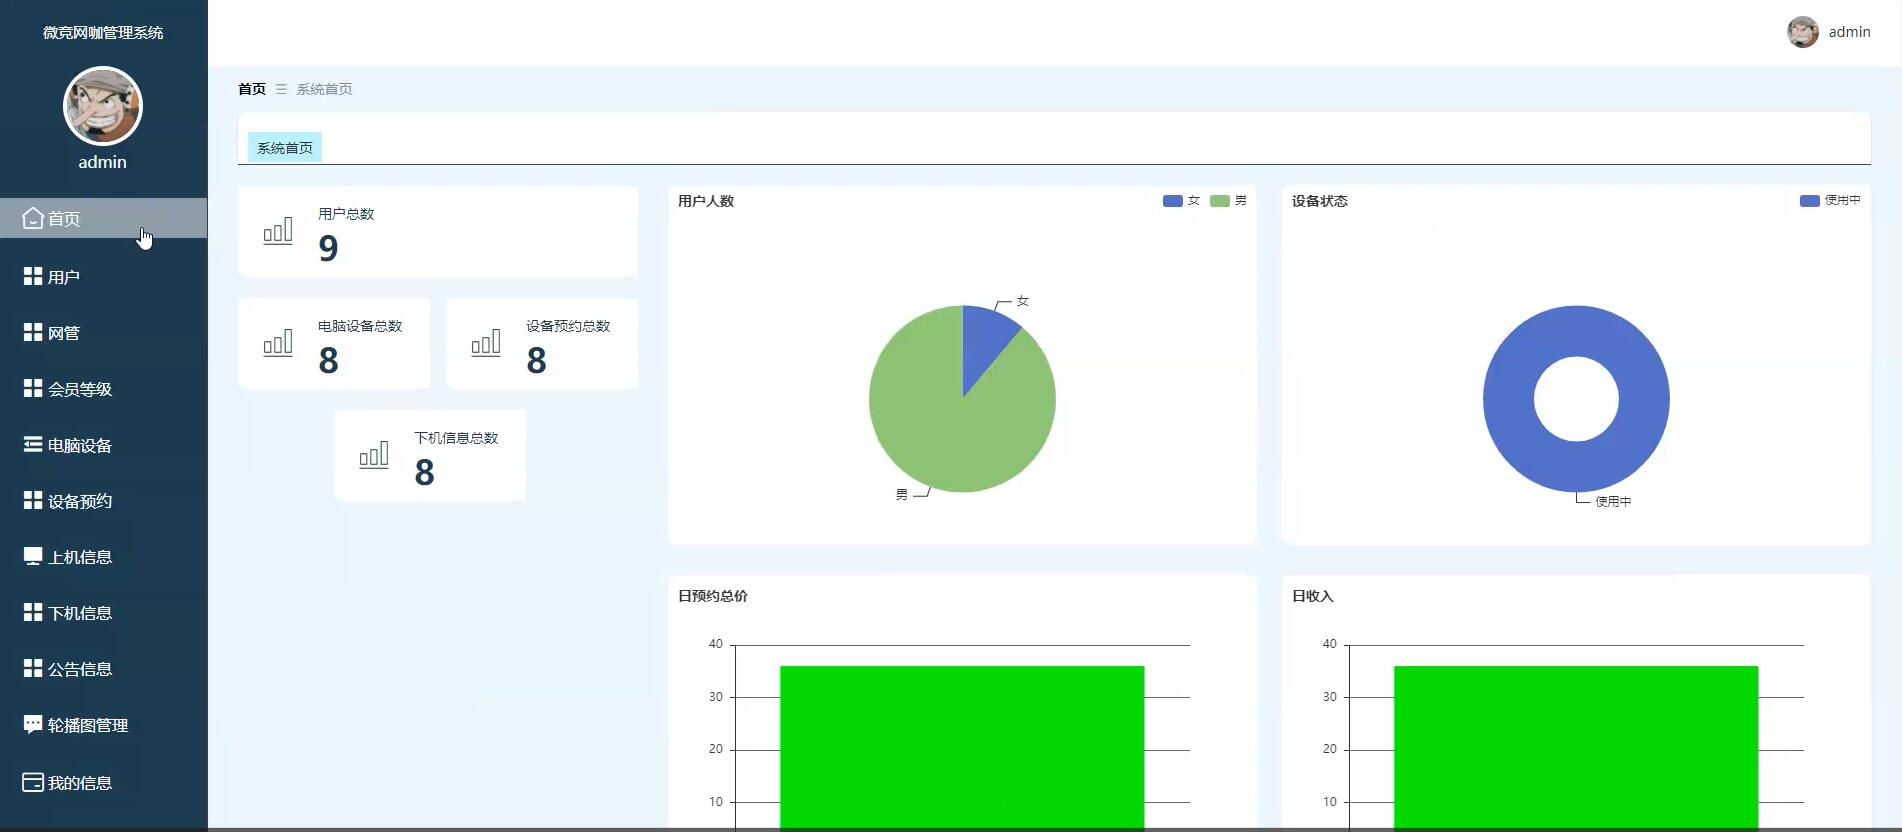Click the 电脑设备总数 label
This screenshot has height=832, width=1902.
[x=360, y=326]
